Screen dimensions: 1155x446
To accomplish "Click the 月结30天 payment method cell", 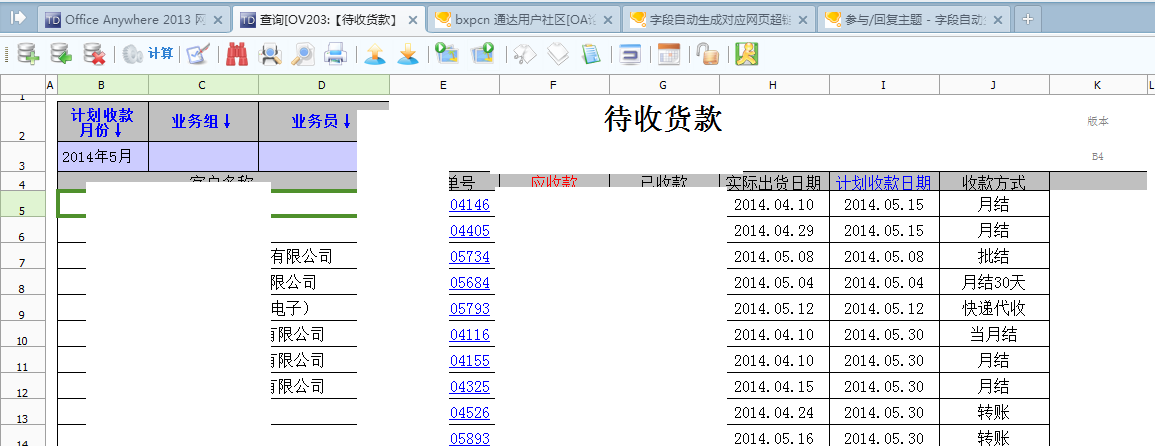I will click(994, 282).
